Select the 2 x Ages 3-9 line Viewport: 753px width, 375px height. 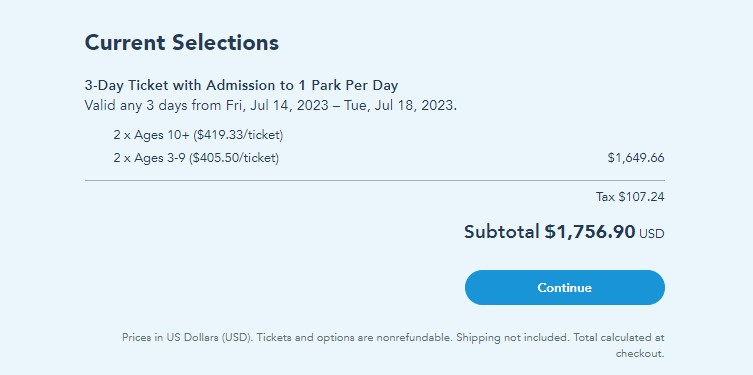(196, 157)
